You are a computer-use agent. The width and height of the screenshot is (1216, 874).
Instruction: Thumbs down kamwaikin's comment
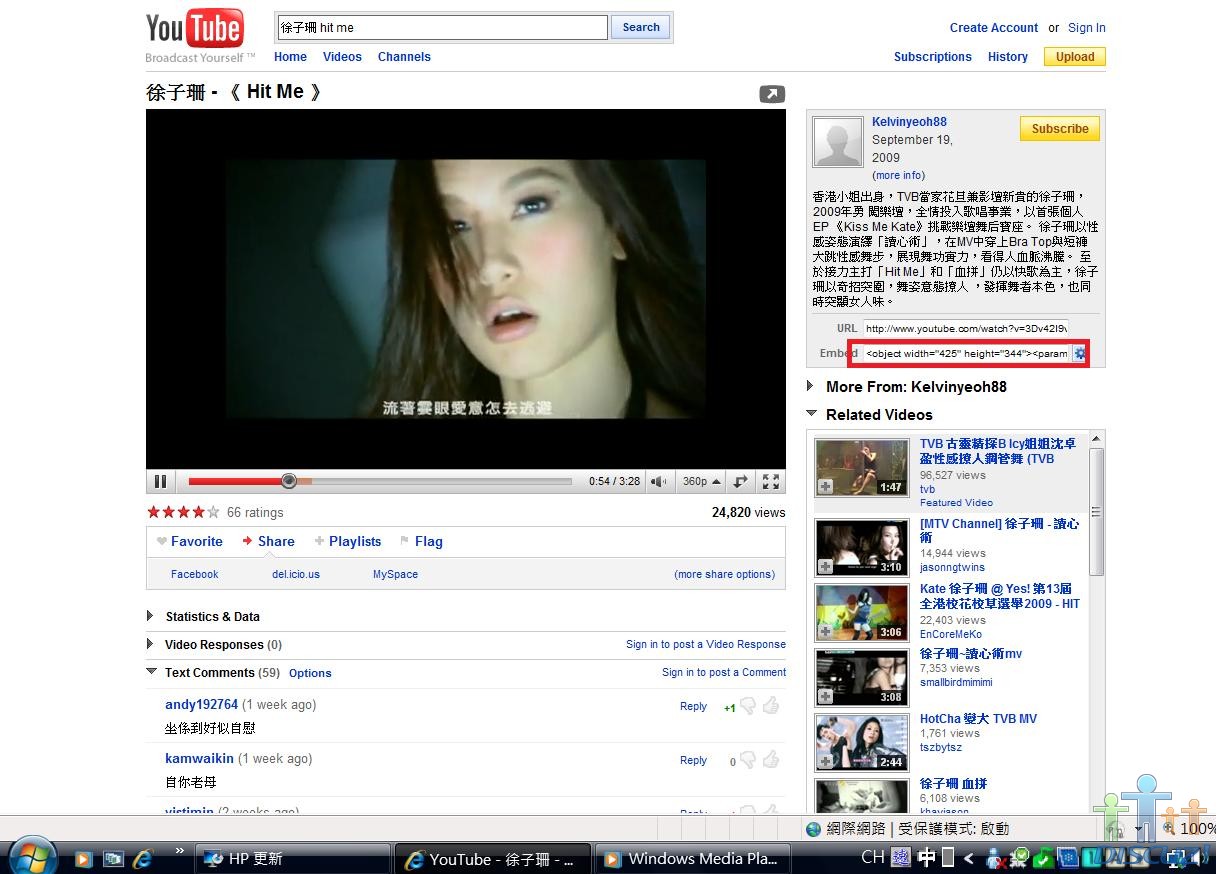pos(748,760)
